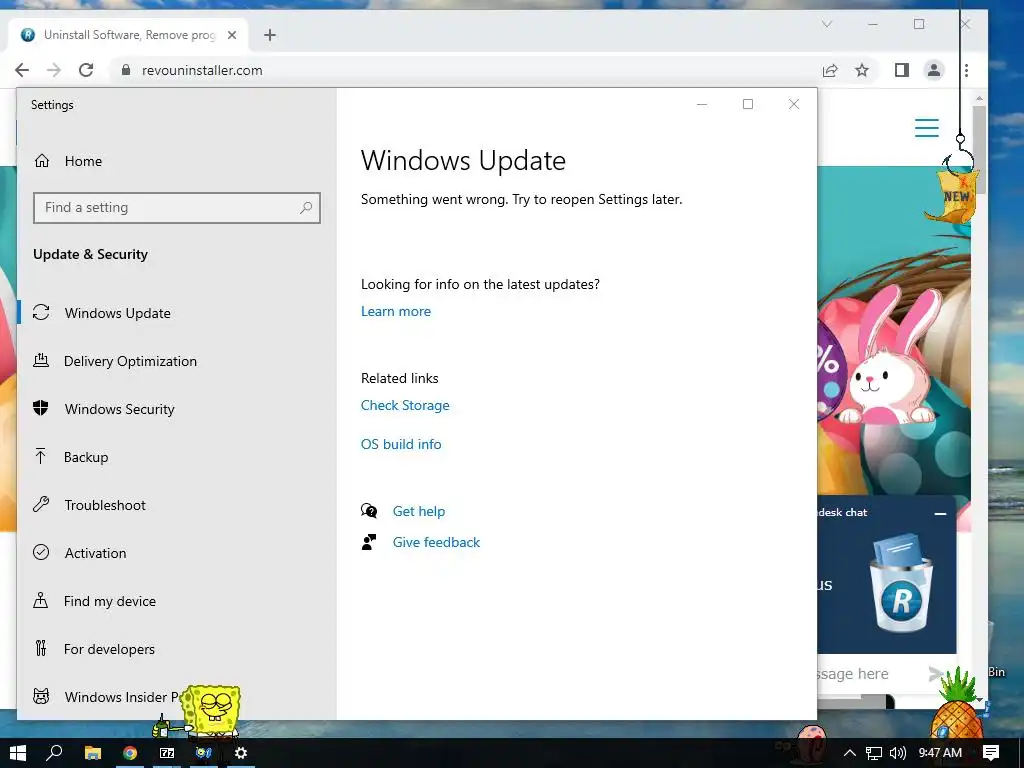1024x768 pixels.
Task: Open the Check Storage link
Action: click(x=405, y=406)
